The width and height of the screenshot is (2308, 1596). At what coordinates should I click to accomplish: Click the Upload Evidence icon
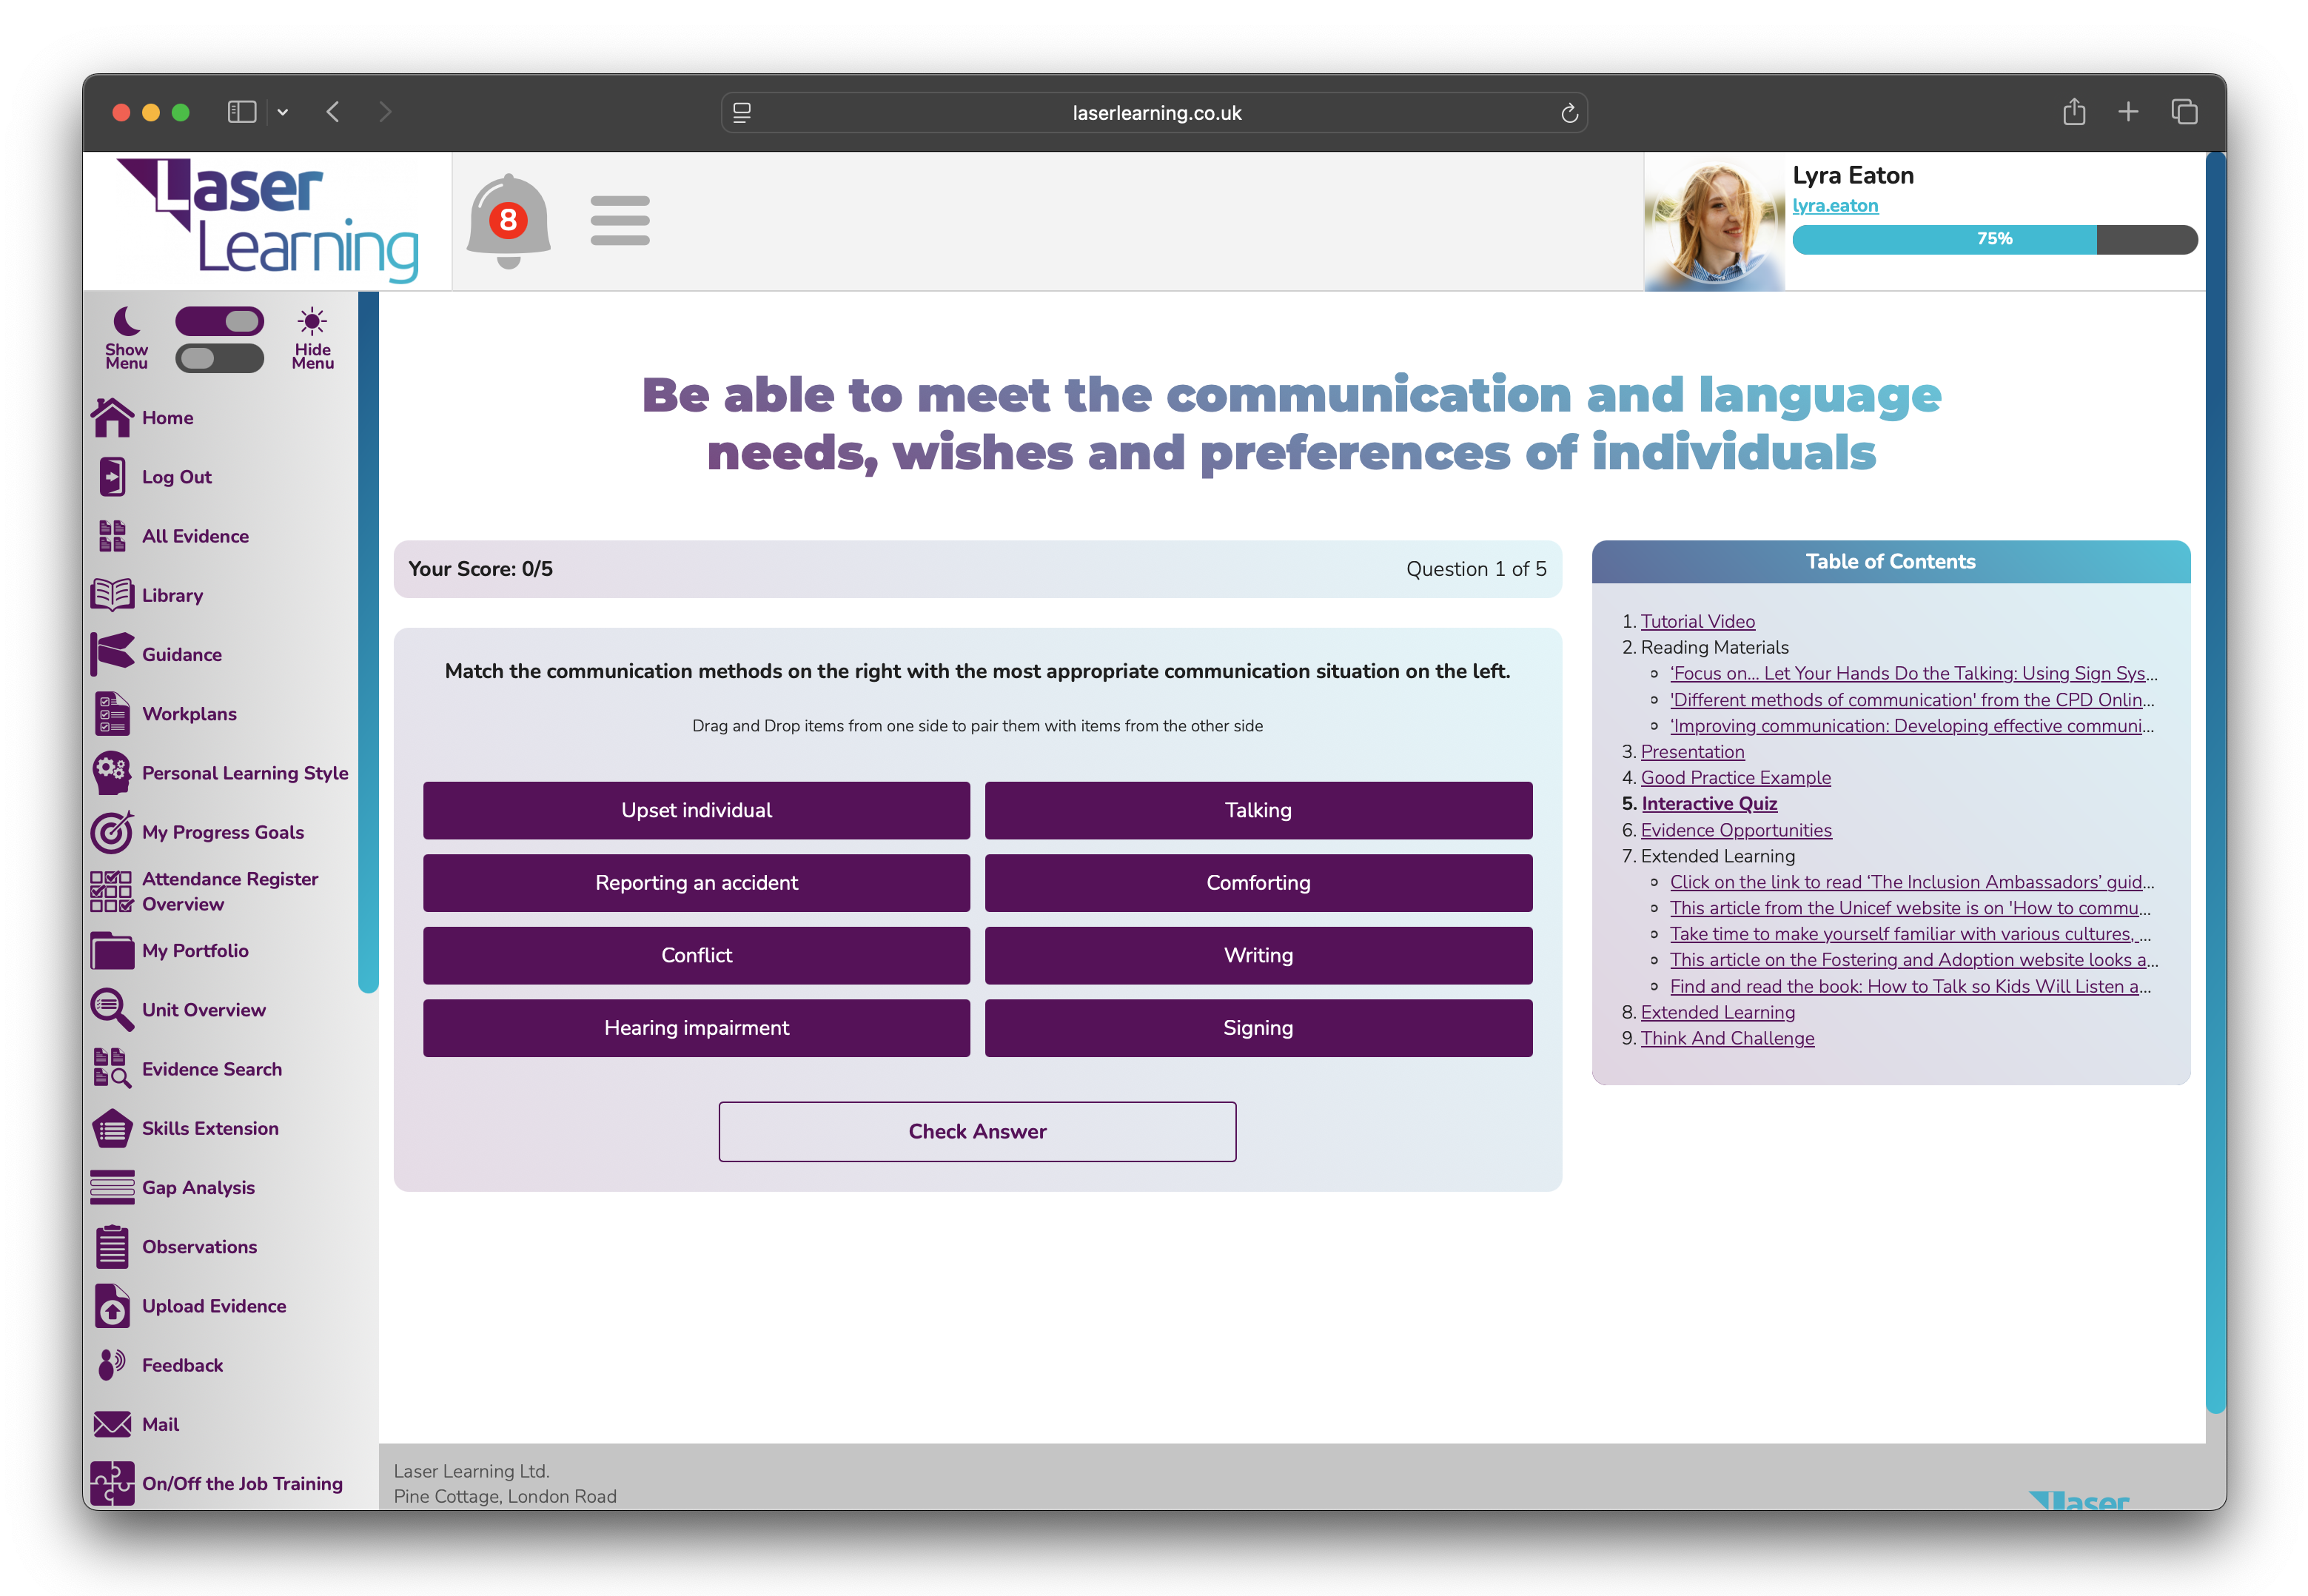click(x=112, y=1305)
